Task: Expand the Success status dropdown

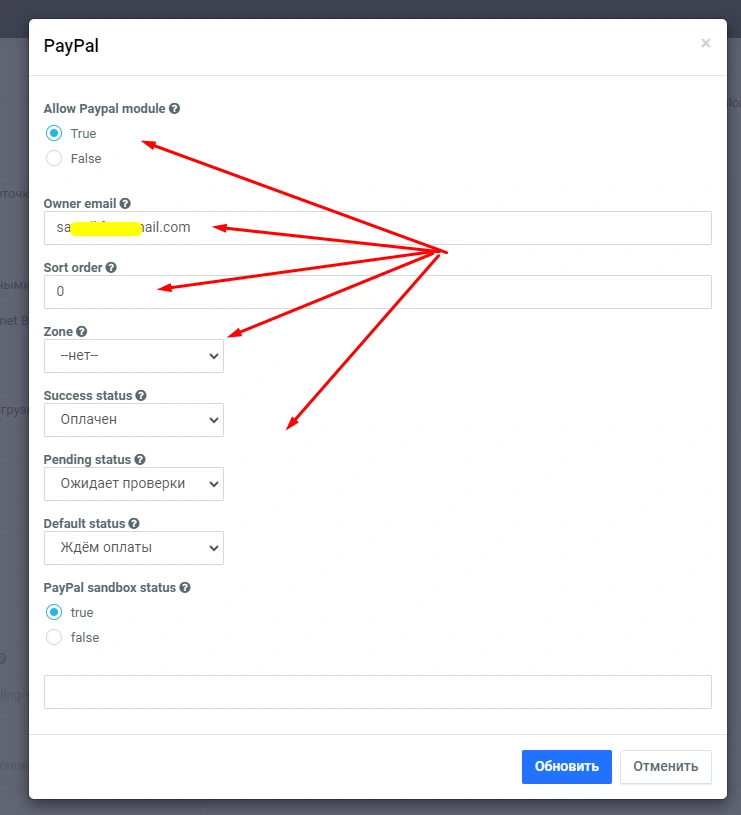Action: click(134, 420)
